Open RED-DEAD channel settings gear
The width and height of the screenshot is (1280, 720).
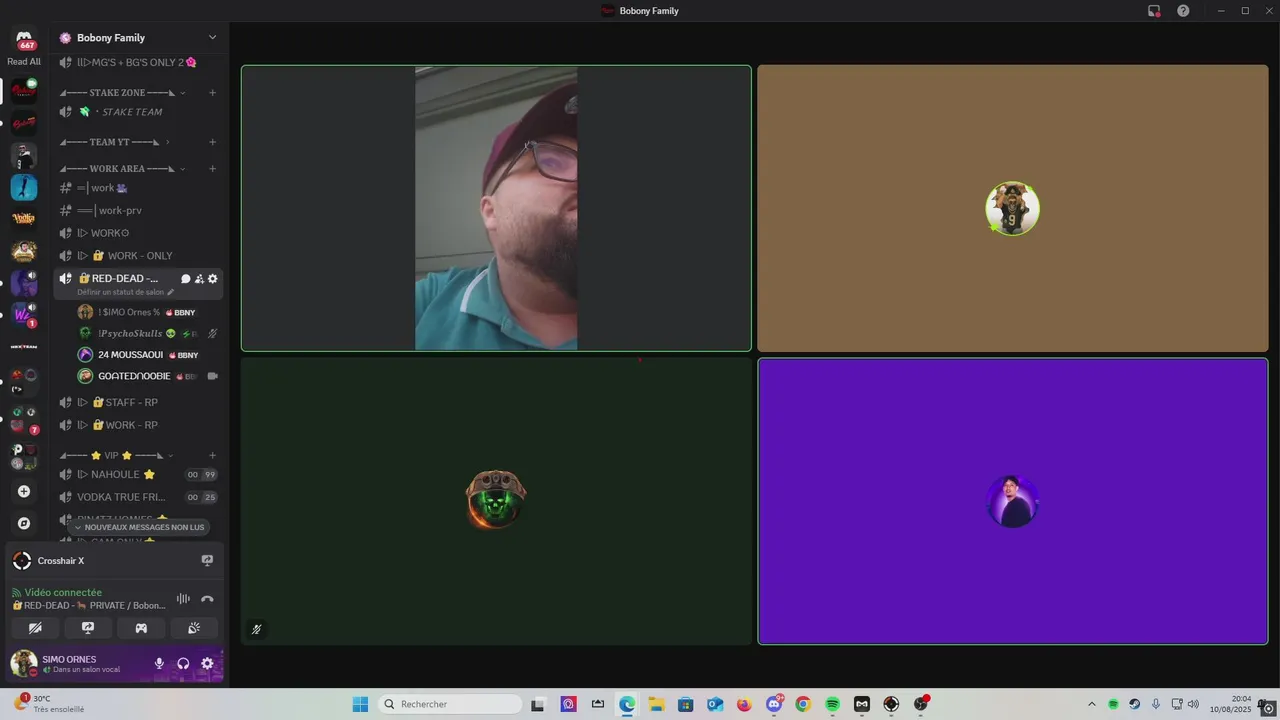[212, 279]
